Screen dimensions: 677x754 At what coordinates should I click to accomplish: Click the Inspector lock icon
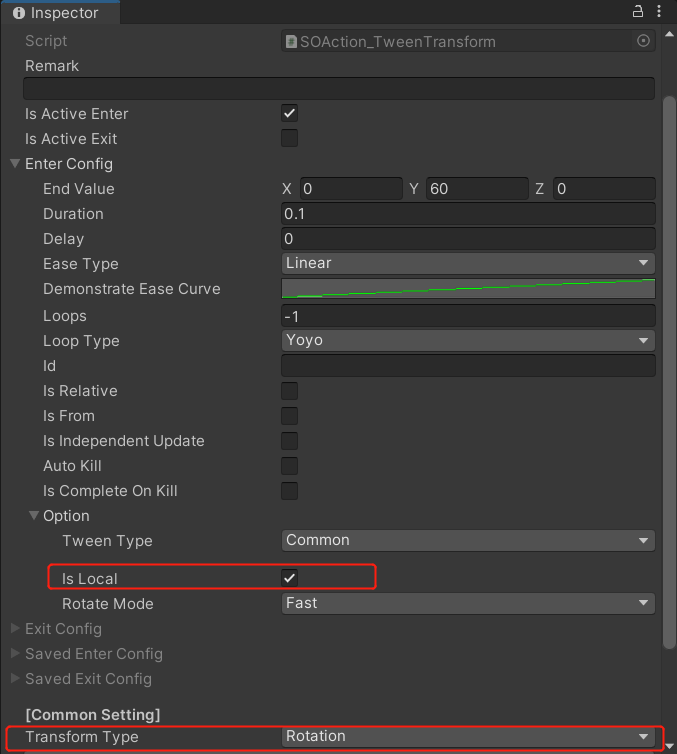coord(638,12)
